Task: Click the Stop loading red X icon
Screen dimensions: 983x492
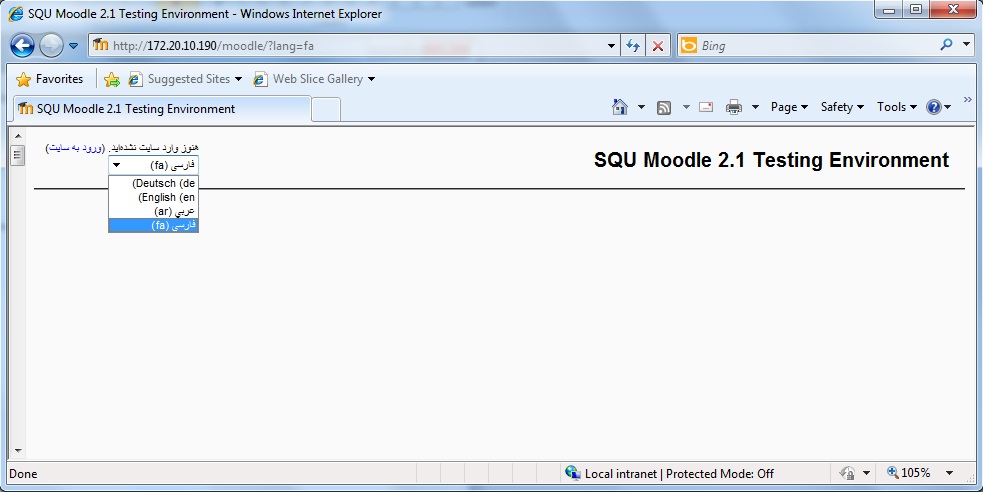Action: (x=657, y=46)
